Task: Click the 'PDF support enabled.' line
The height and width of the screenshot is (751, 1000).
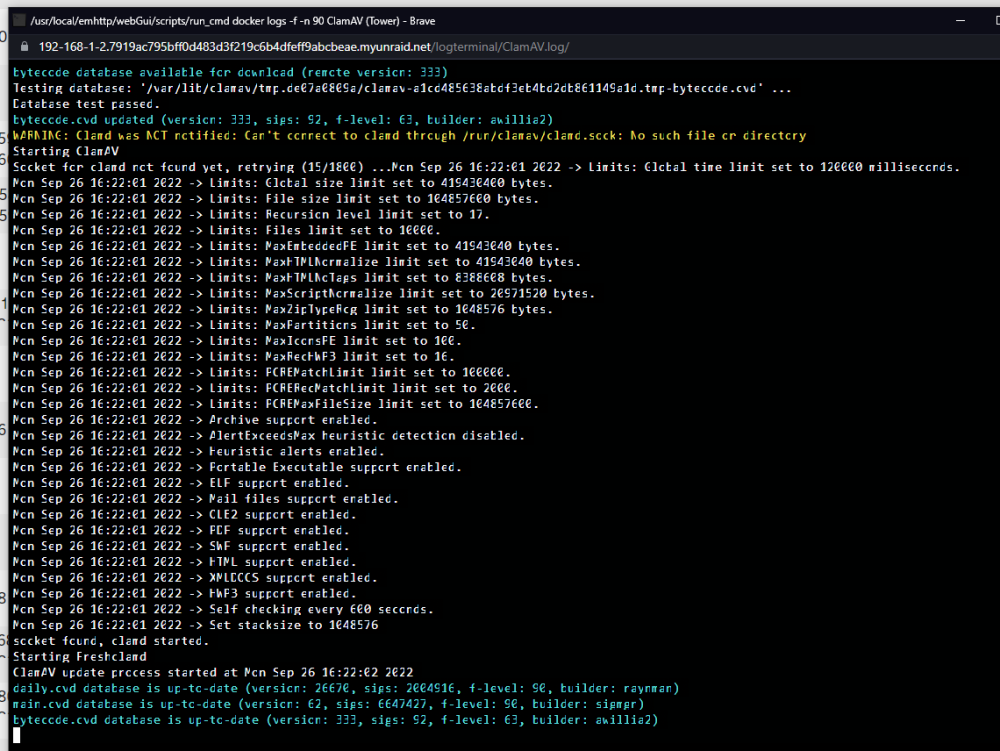Action: pos(181,530)
